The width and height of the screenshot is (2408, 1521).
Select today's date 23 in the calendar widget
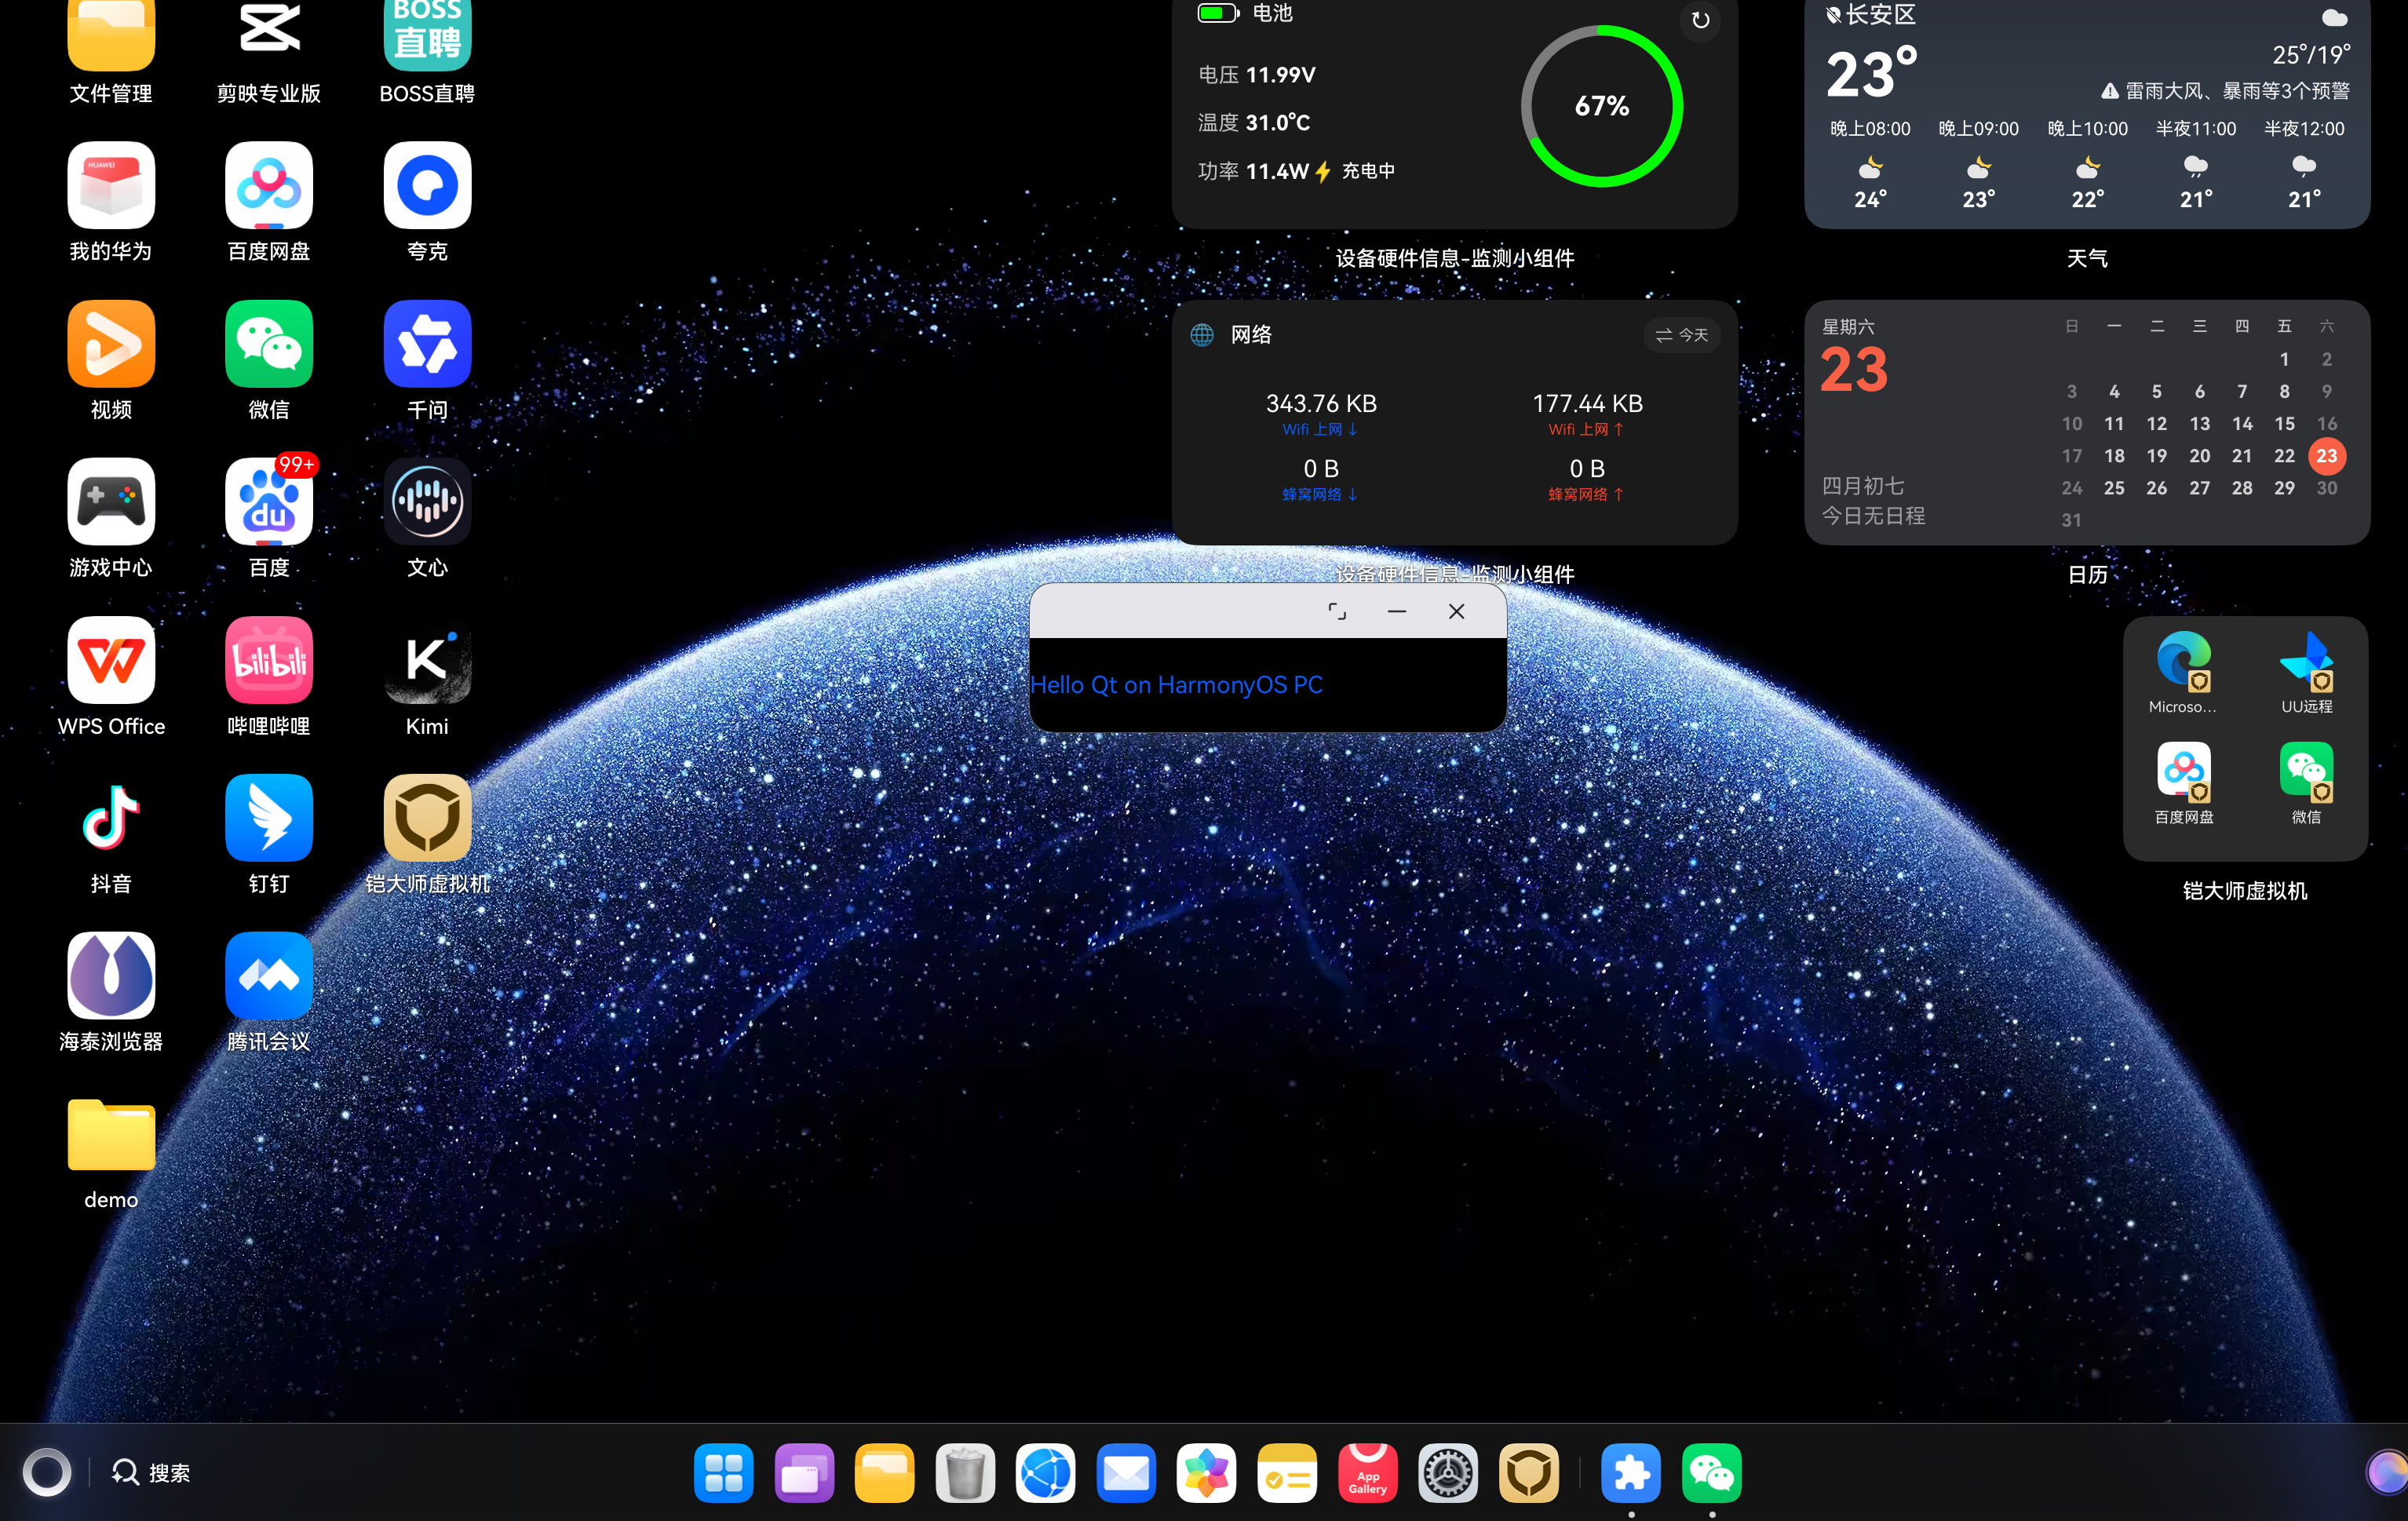tap(2327, 456)
